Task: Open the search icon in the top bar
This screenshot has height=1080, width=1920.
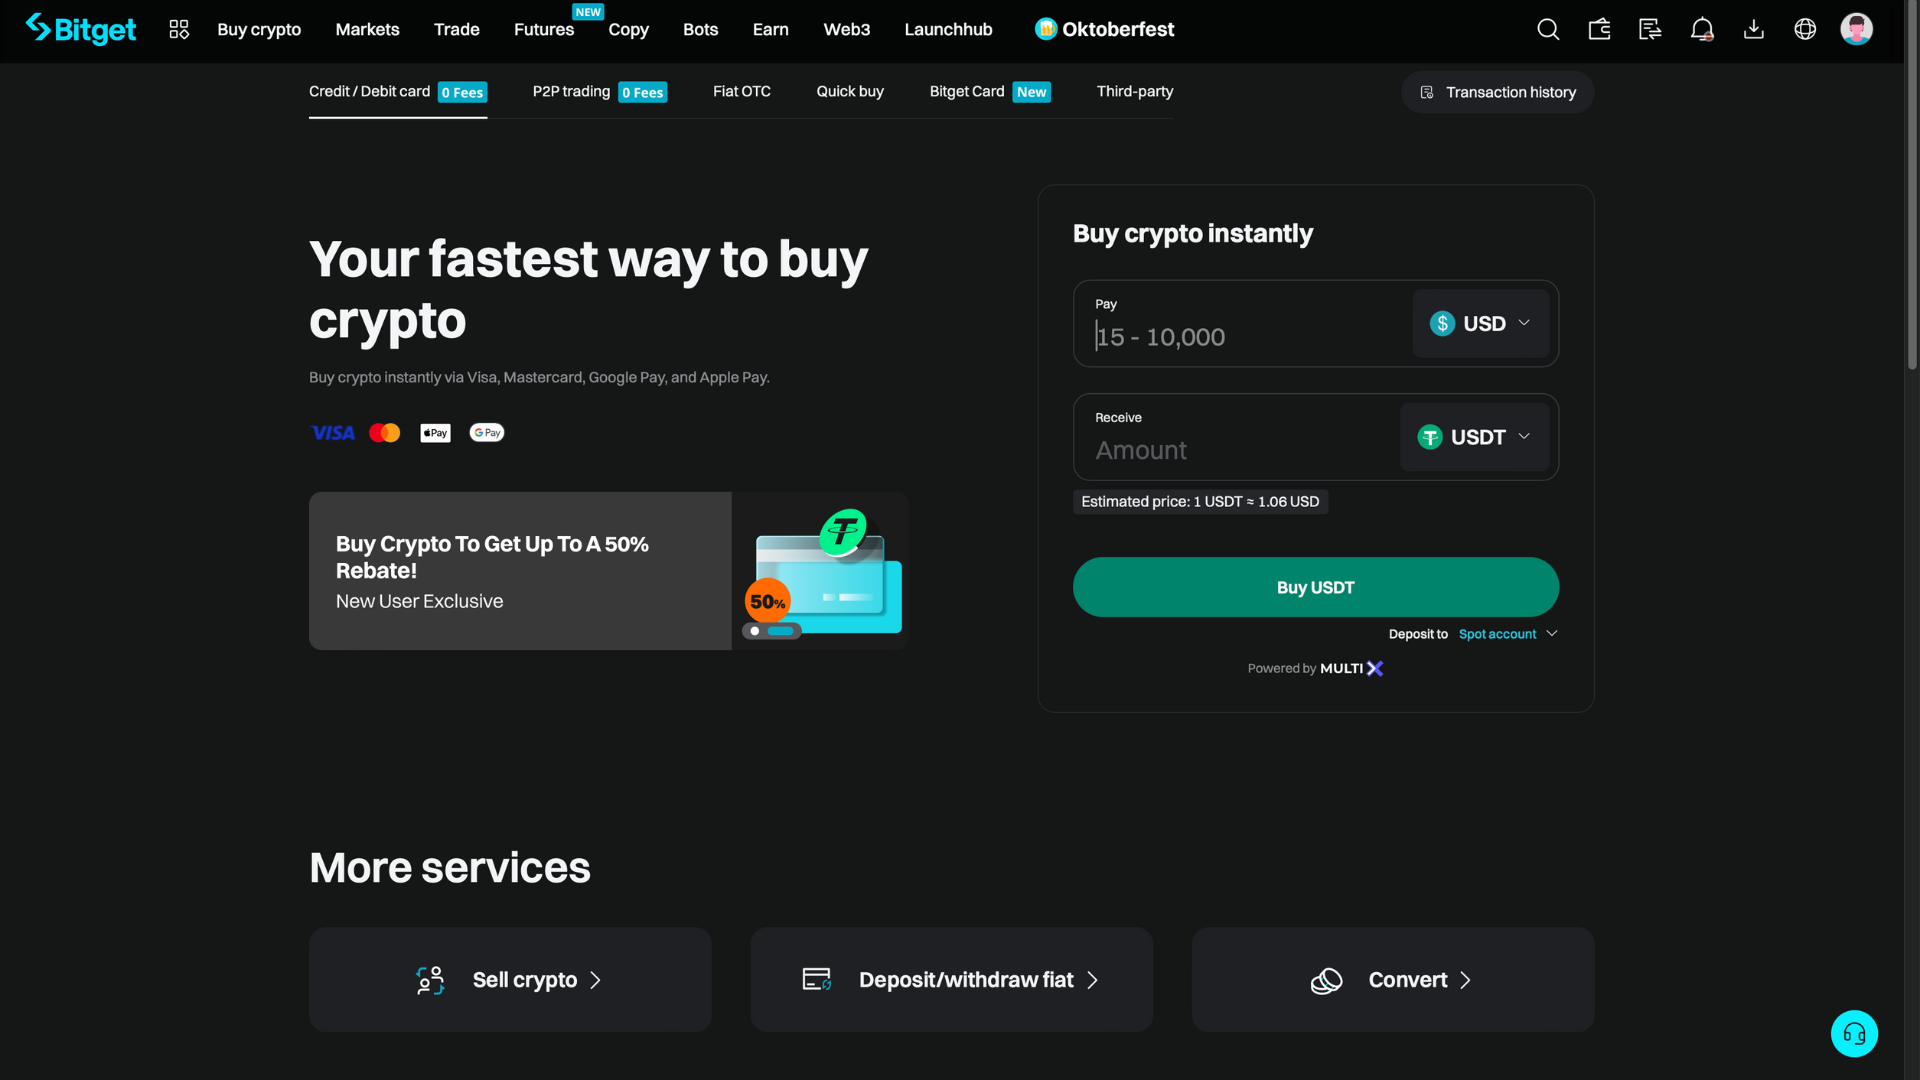Action: [x=1547, y=29]
